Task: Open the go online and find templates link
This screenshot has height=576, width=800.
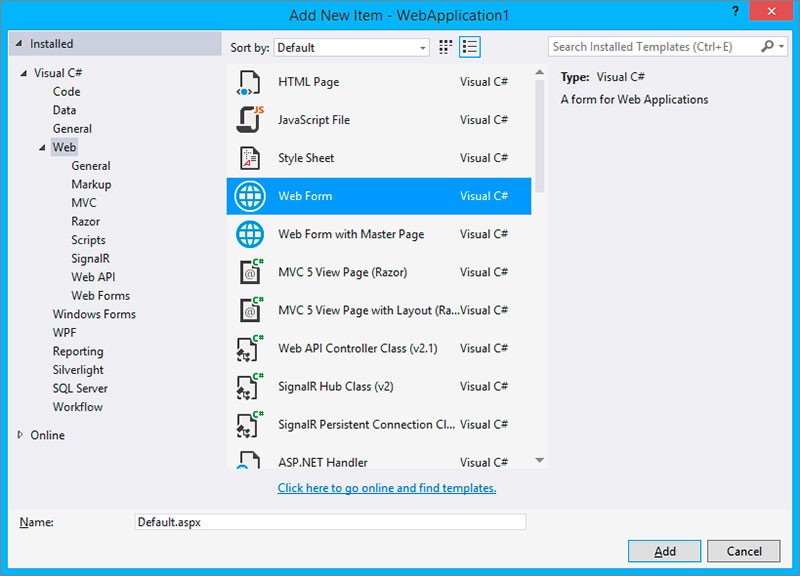Action: click(x=387, y=488)
